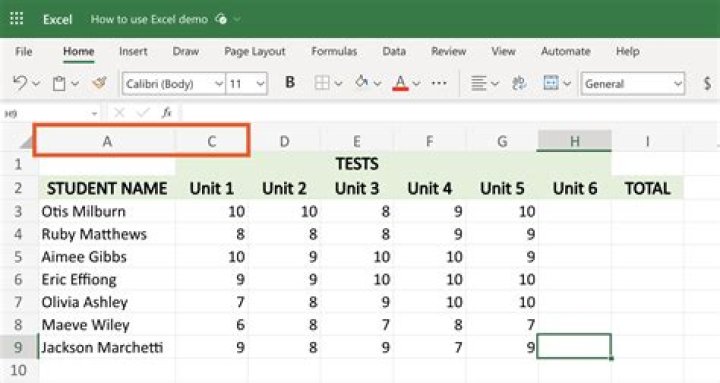Image resolution: width=720 pixels, height=383 pixels.
Task: Click the 'TOTAL' header cell
Action: pos(647,188)
